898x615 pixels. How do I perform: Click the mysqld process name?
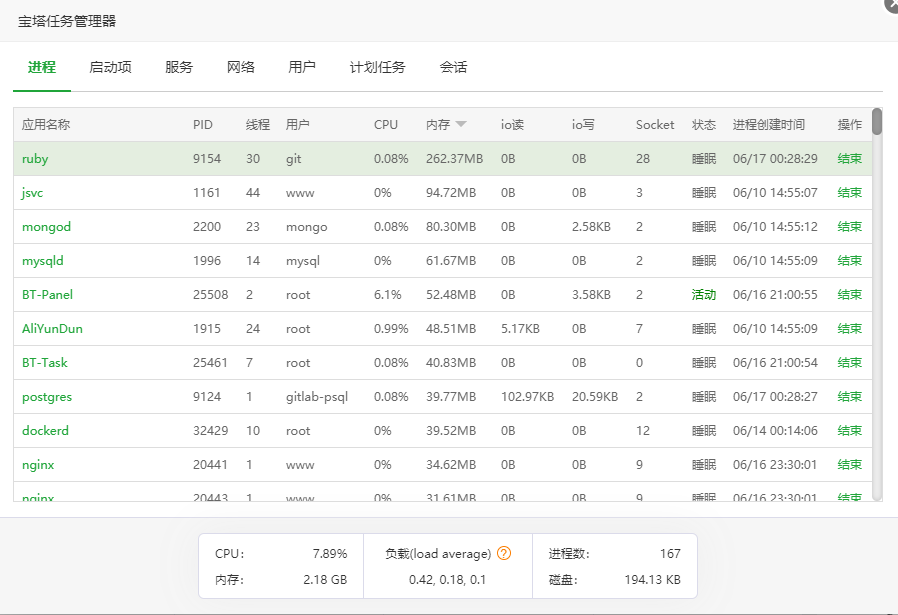coord(44,260)
